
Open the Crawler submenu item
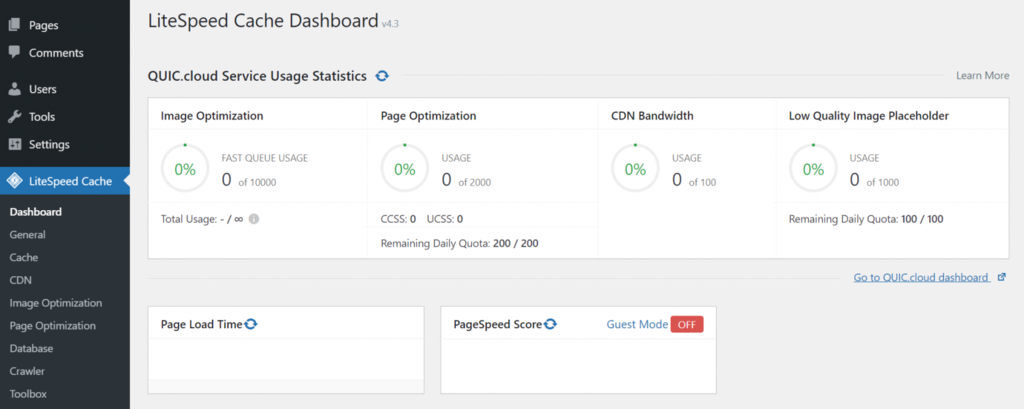pyautogui.click(x=27, y=371)
